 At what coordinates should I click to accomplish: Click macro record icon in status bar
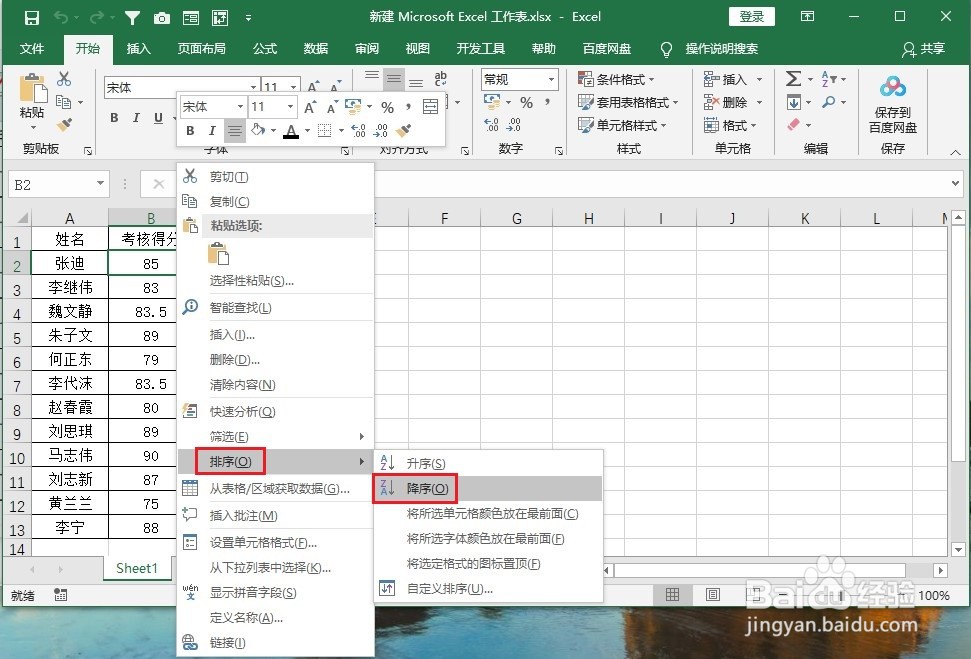[60, 595]
